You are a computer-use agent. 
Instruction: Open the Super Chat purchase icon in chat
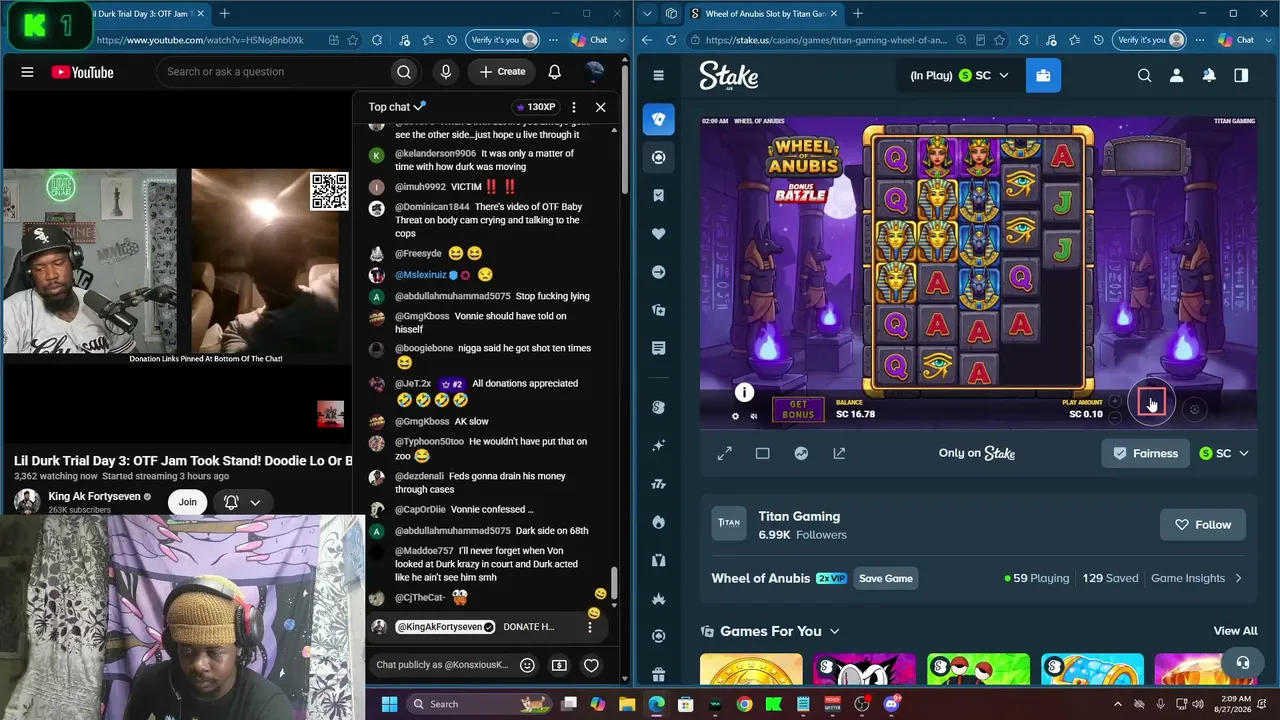(559, 665)
